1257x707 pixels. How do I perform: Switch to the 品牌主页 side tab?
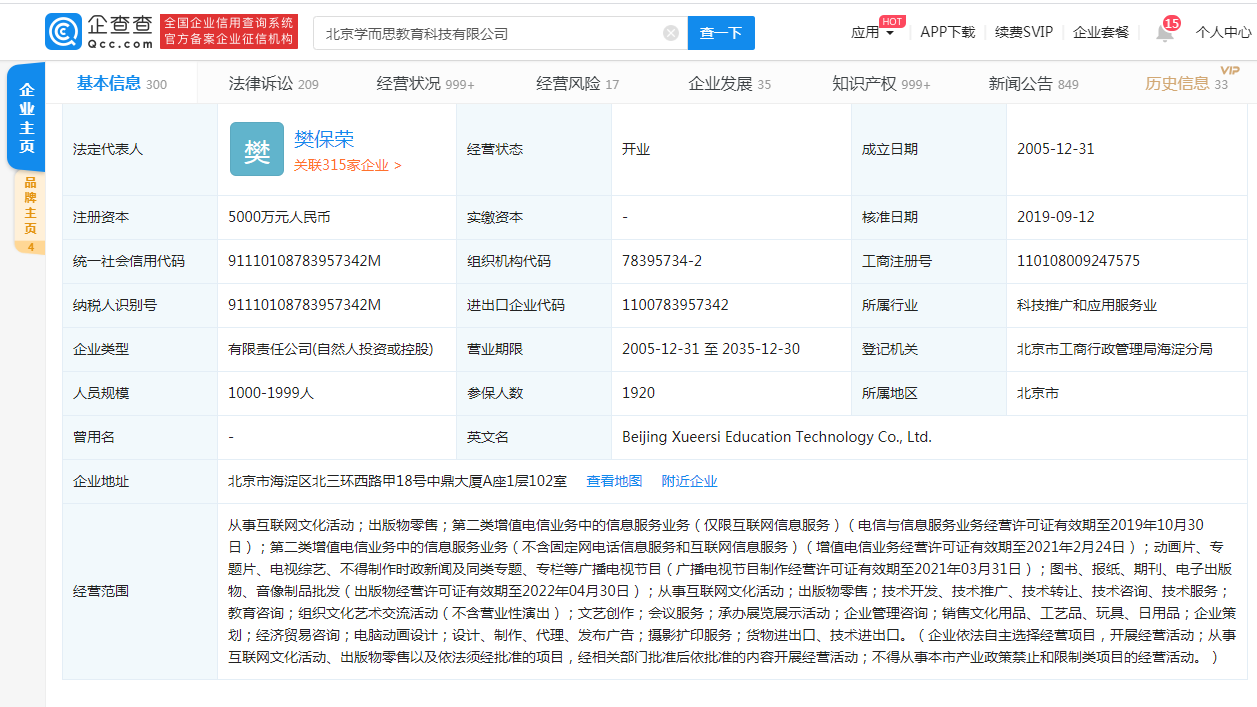[x=30, y=213]
